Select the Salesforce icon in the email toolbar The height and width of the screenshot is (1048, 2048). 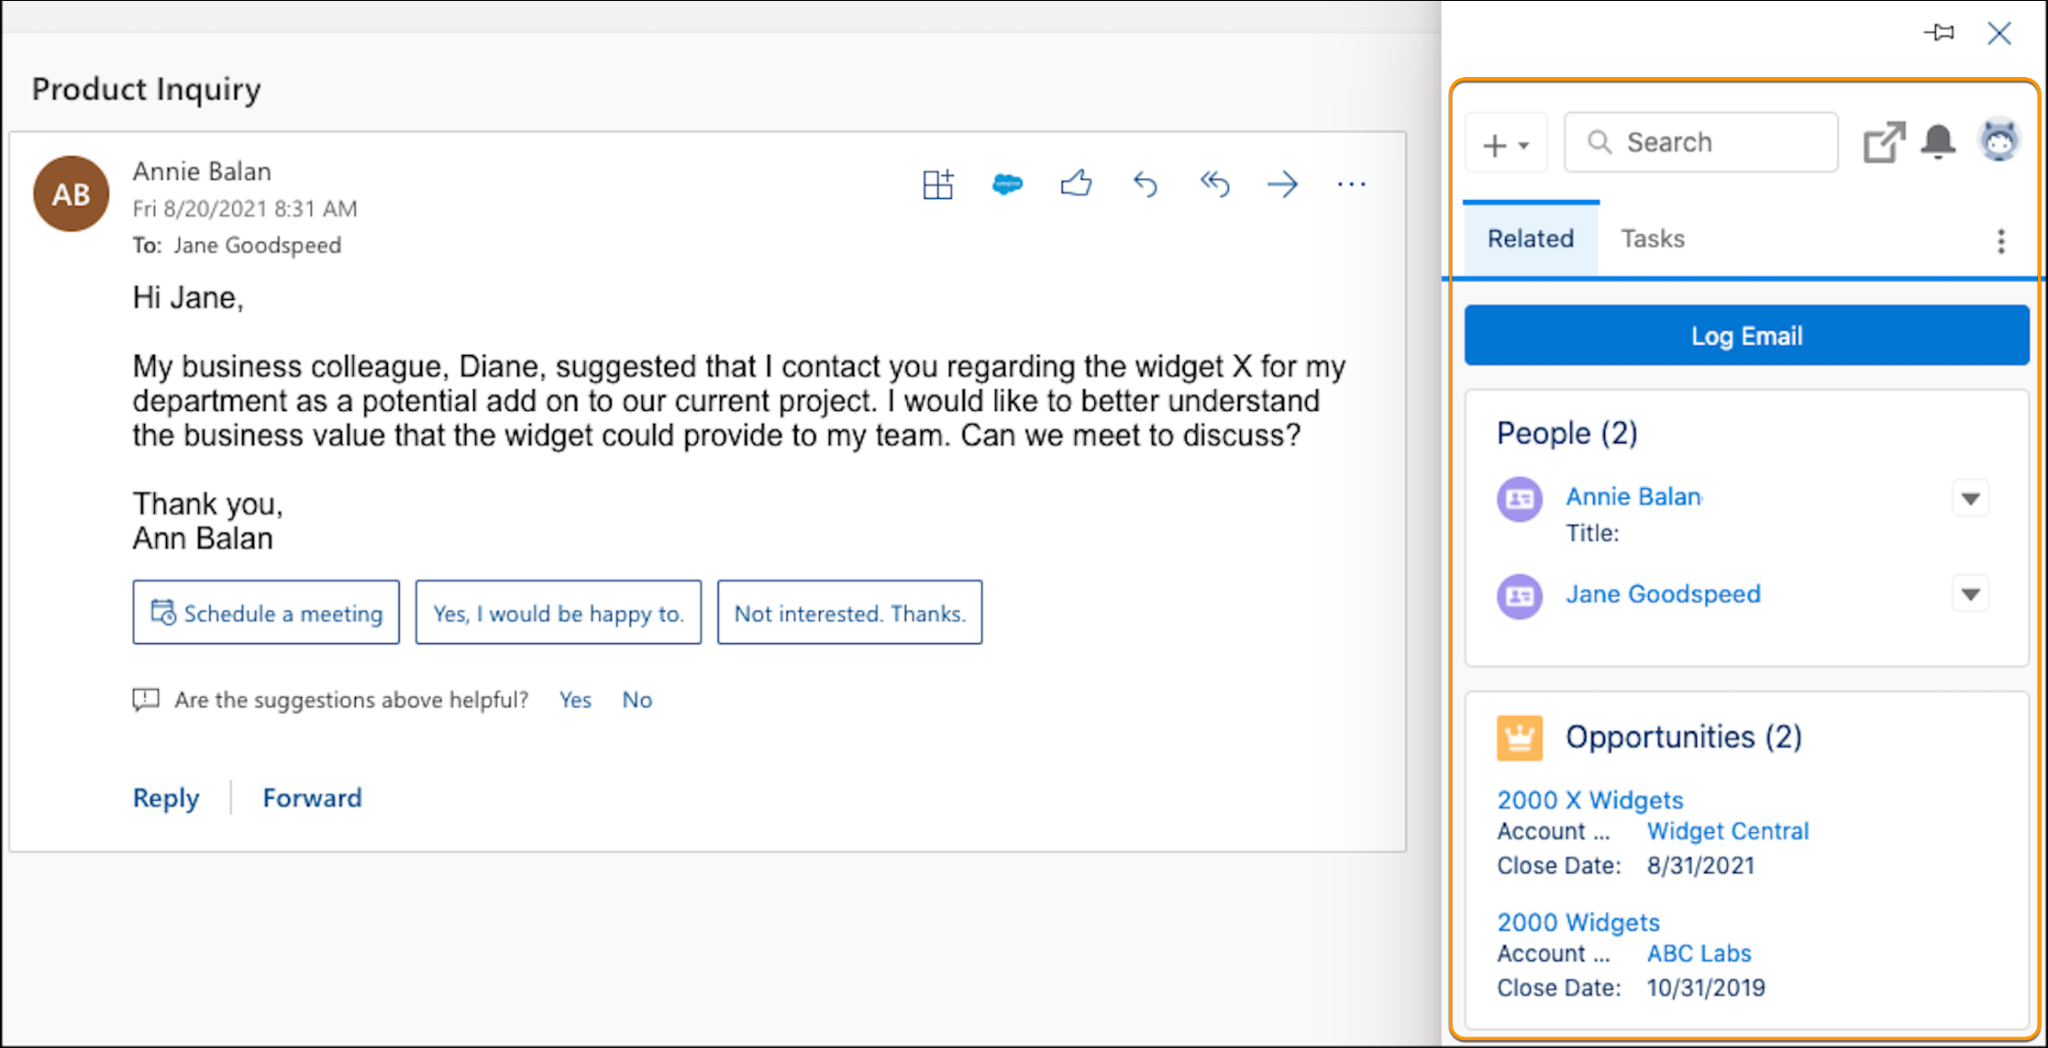(x=1007, y=184)
